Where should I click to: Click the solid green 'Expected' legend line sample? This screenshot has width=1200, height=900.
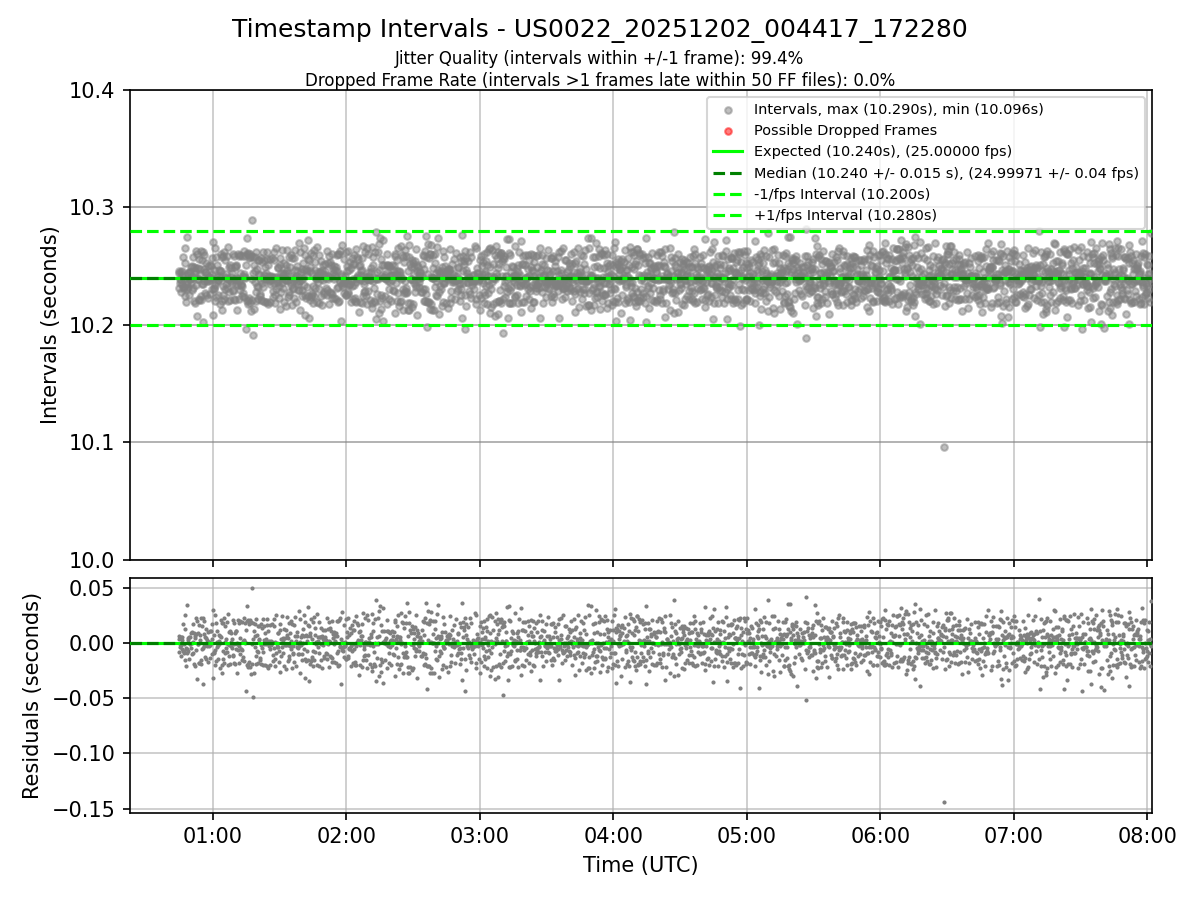(728, 152)
